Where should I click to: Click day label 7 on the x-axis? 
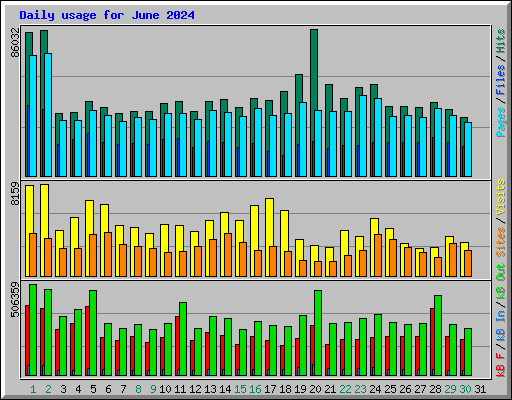123,389
